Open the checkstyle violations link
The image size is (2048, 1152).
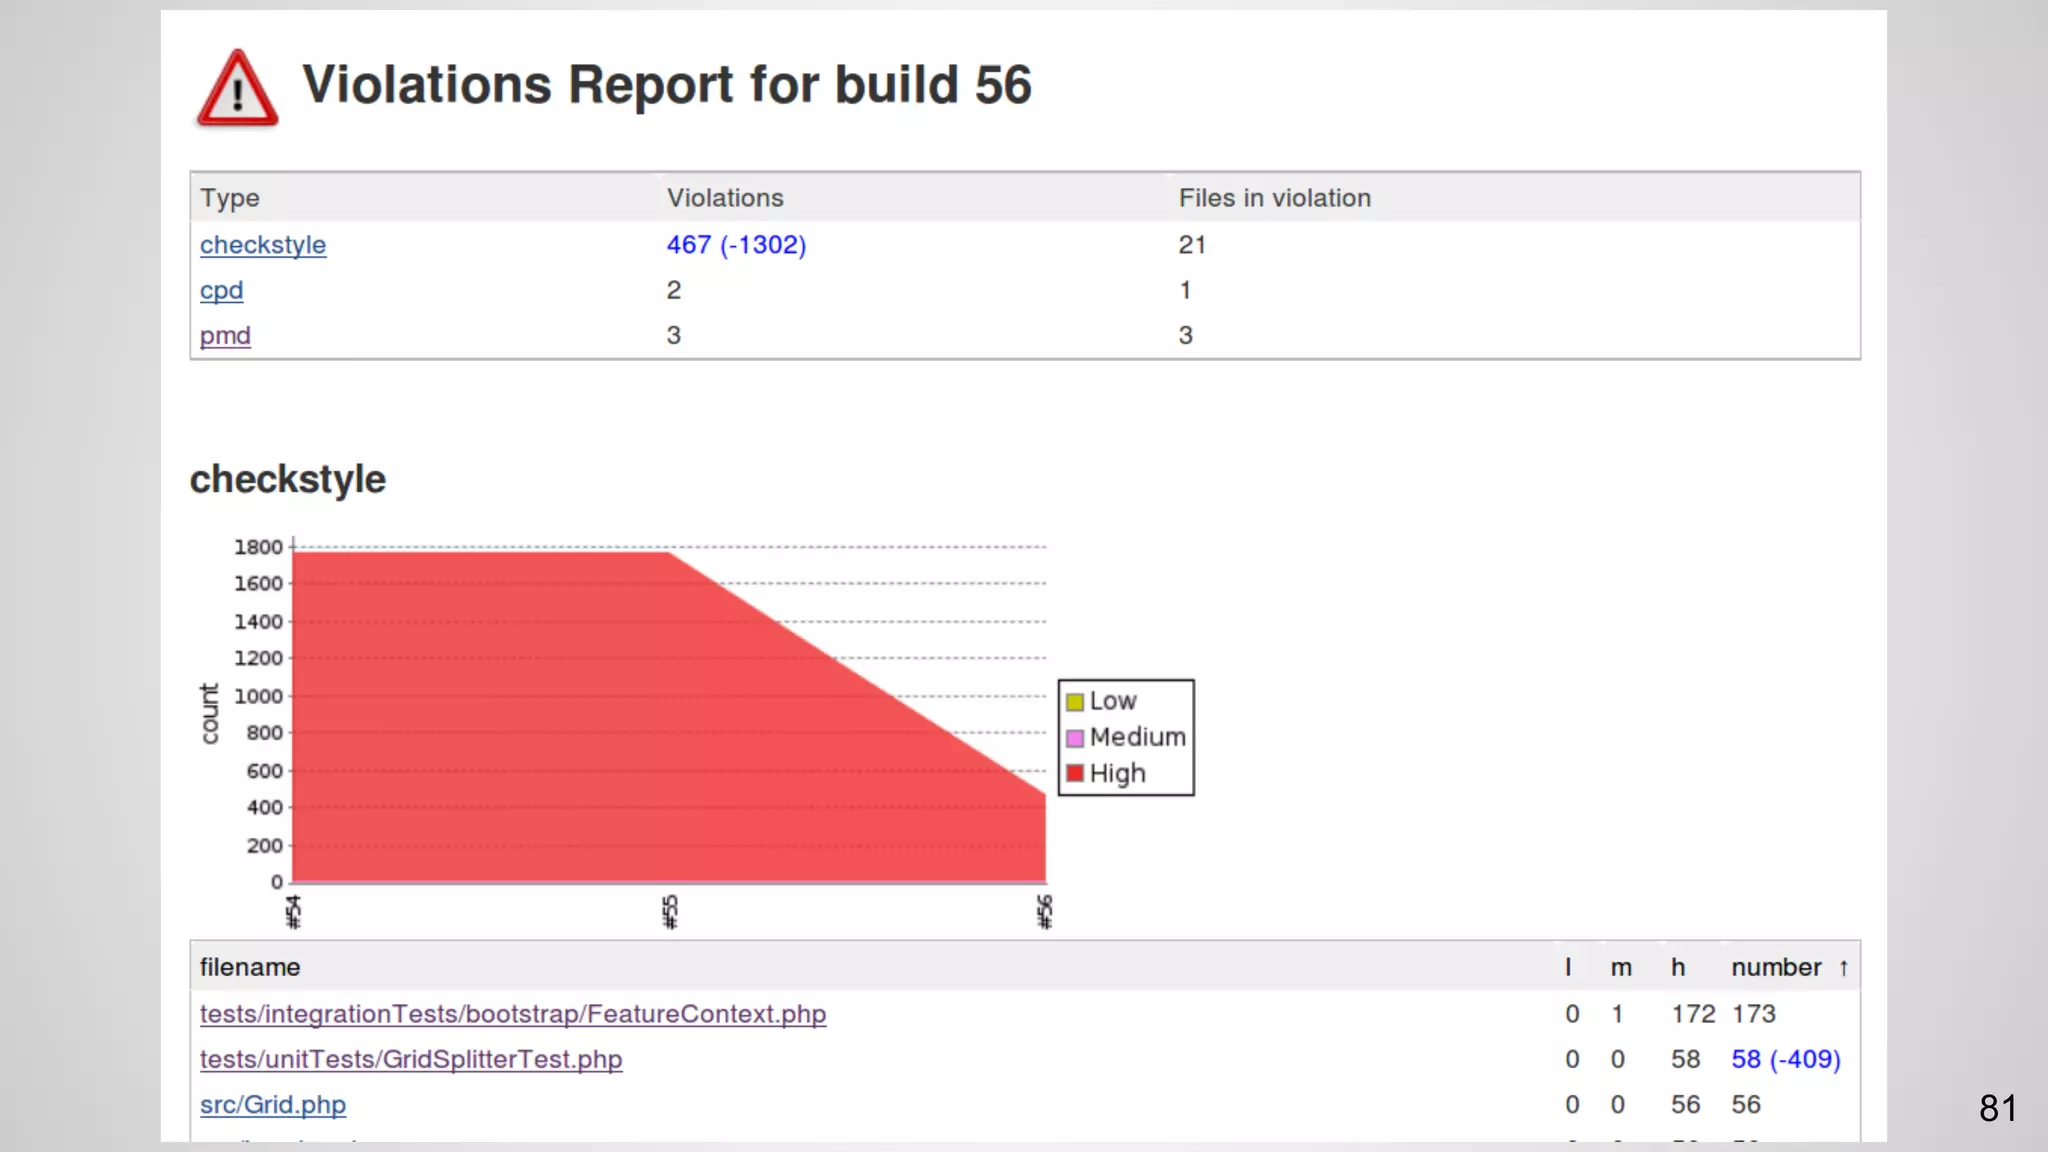[262, 245]
